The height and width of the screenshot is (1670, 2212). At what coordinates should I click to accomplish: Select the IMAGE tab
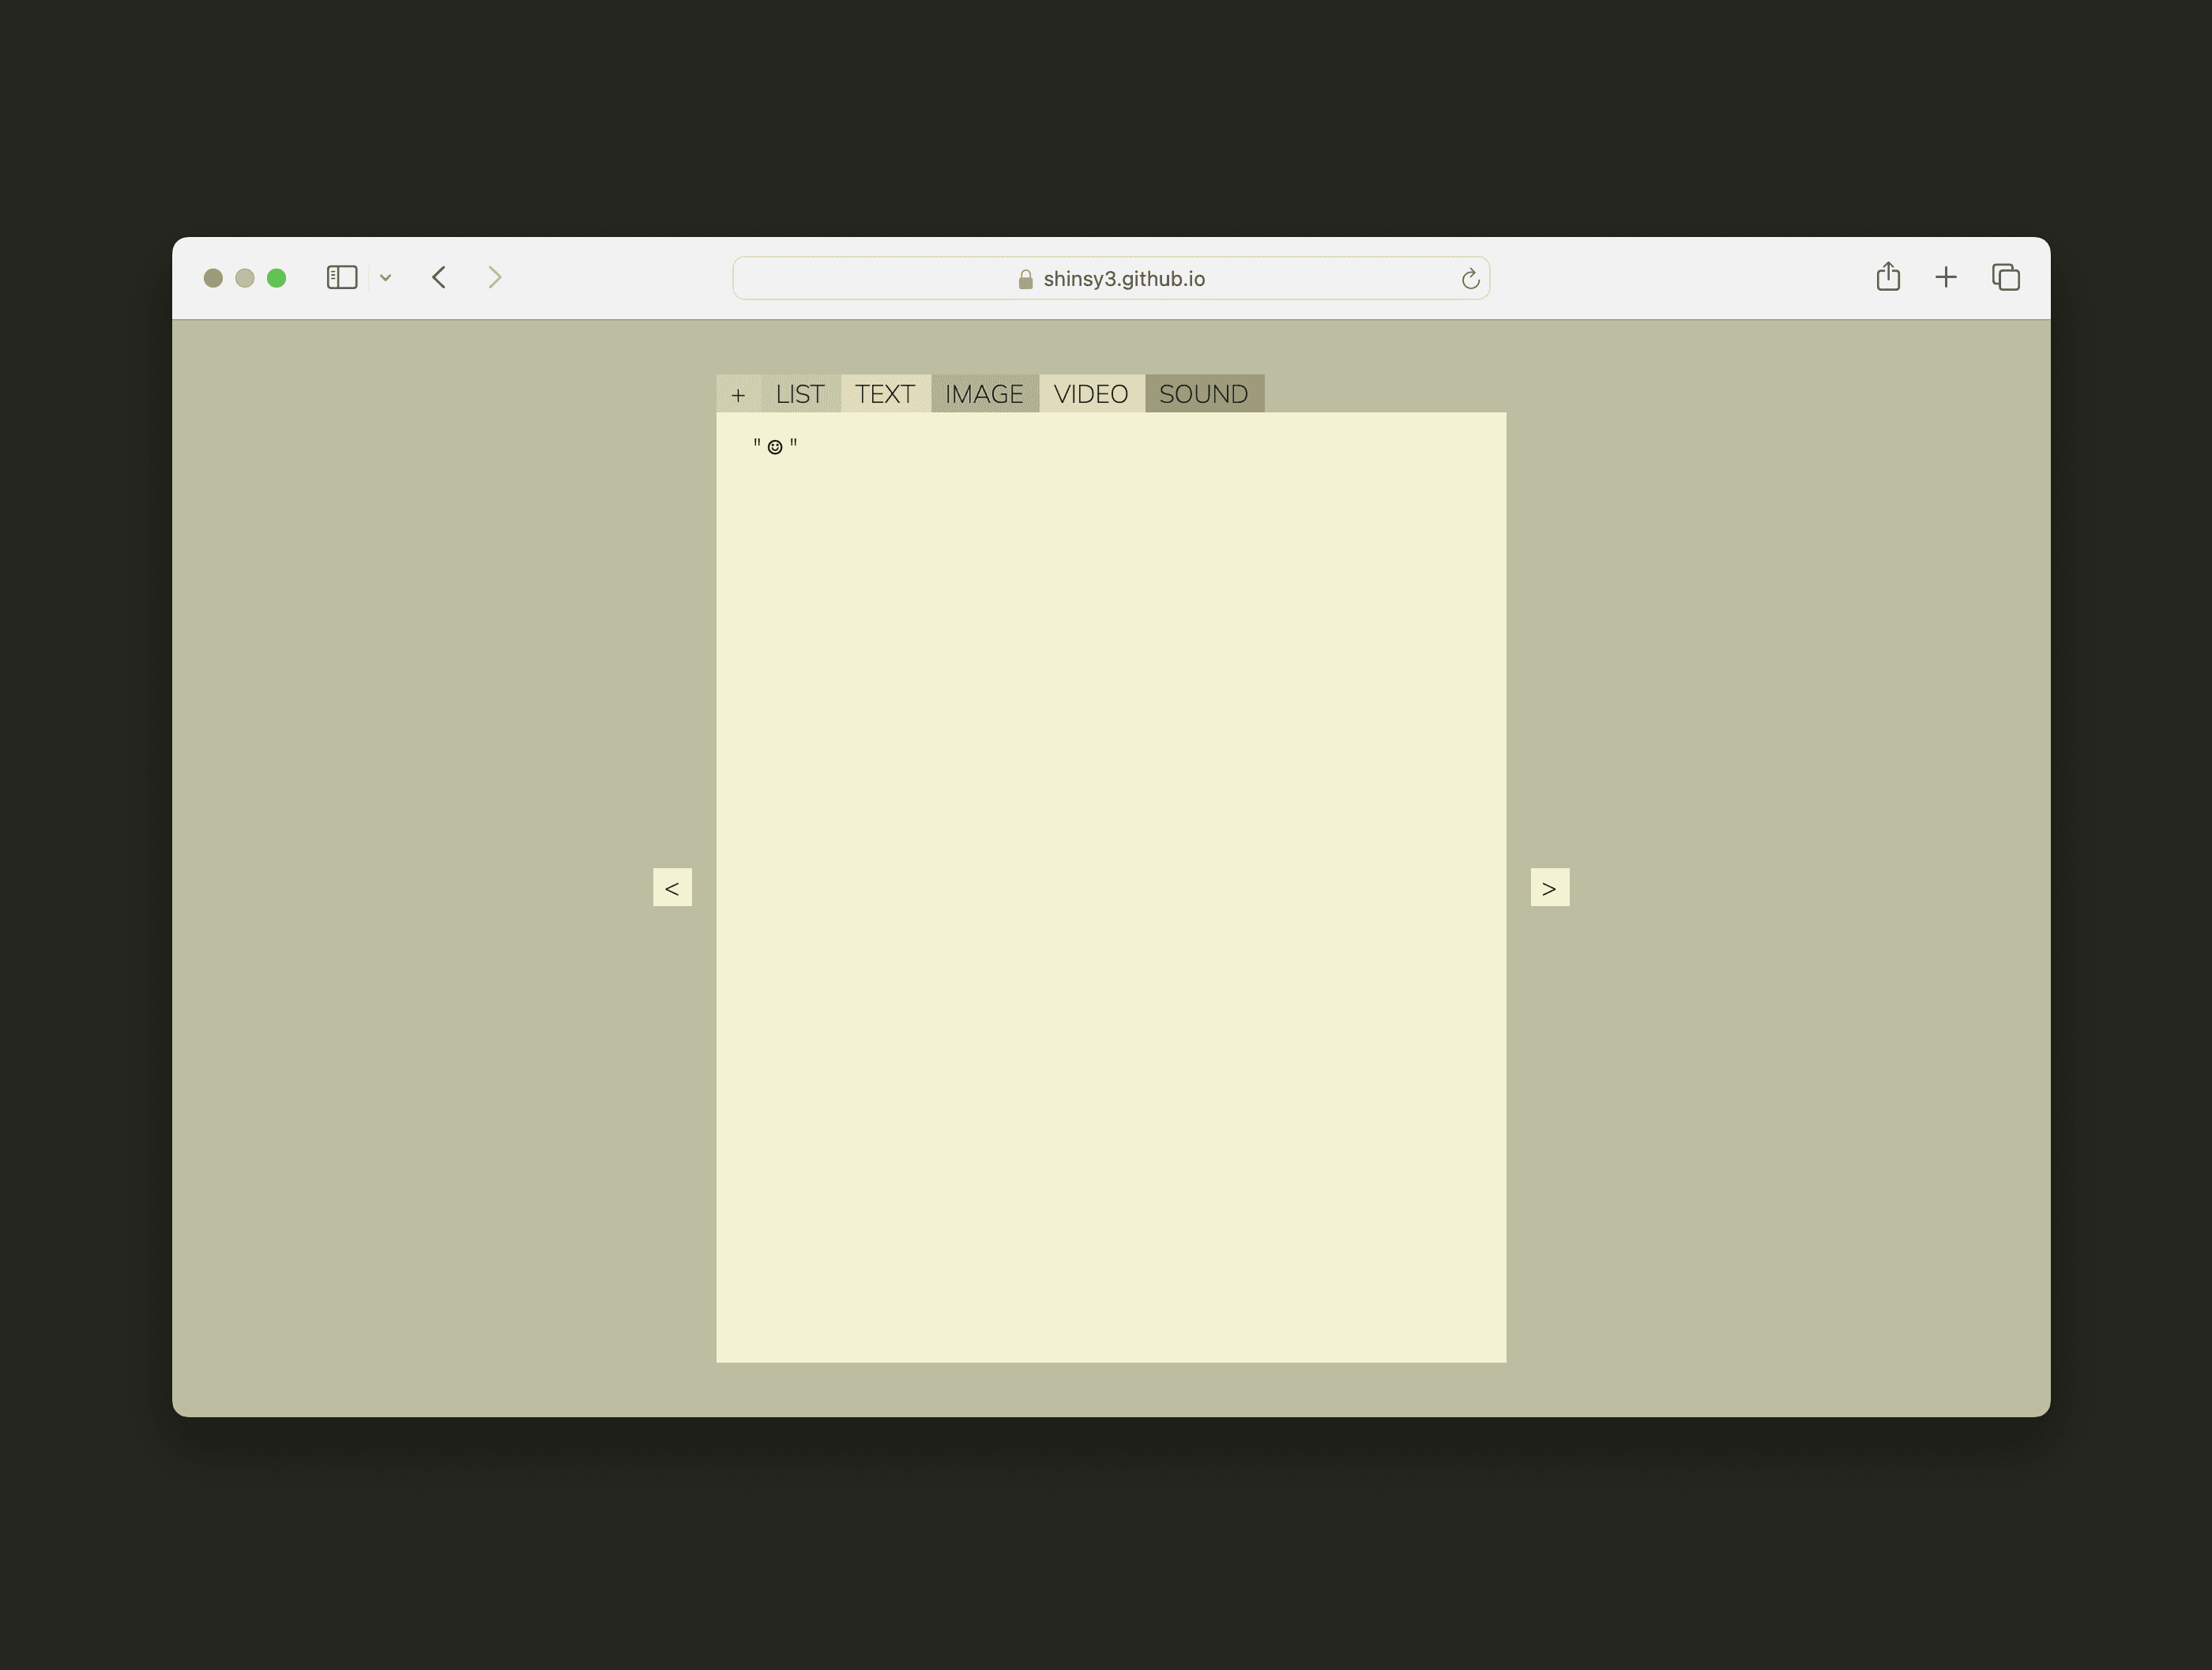984,394
